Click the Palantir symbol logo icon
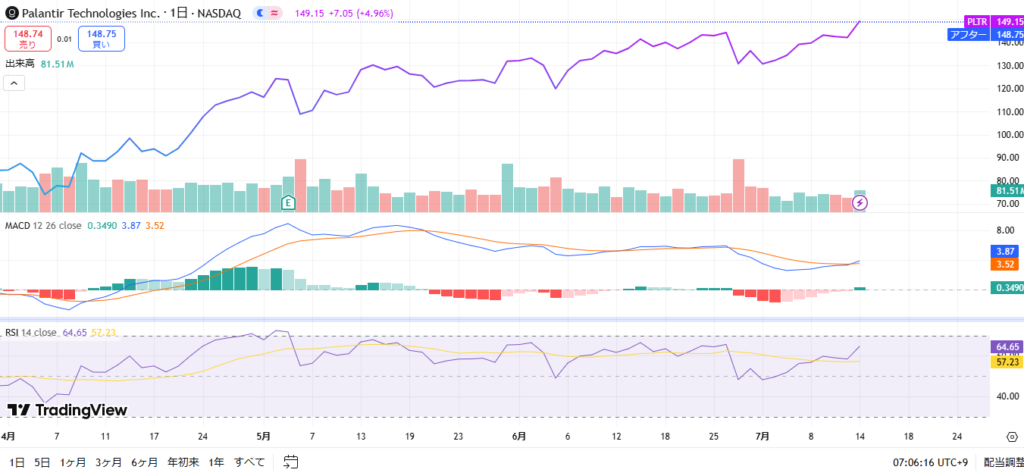The height and width of the screenshot is (476, 1024). 10,12
